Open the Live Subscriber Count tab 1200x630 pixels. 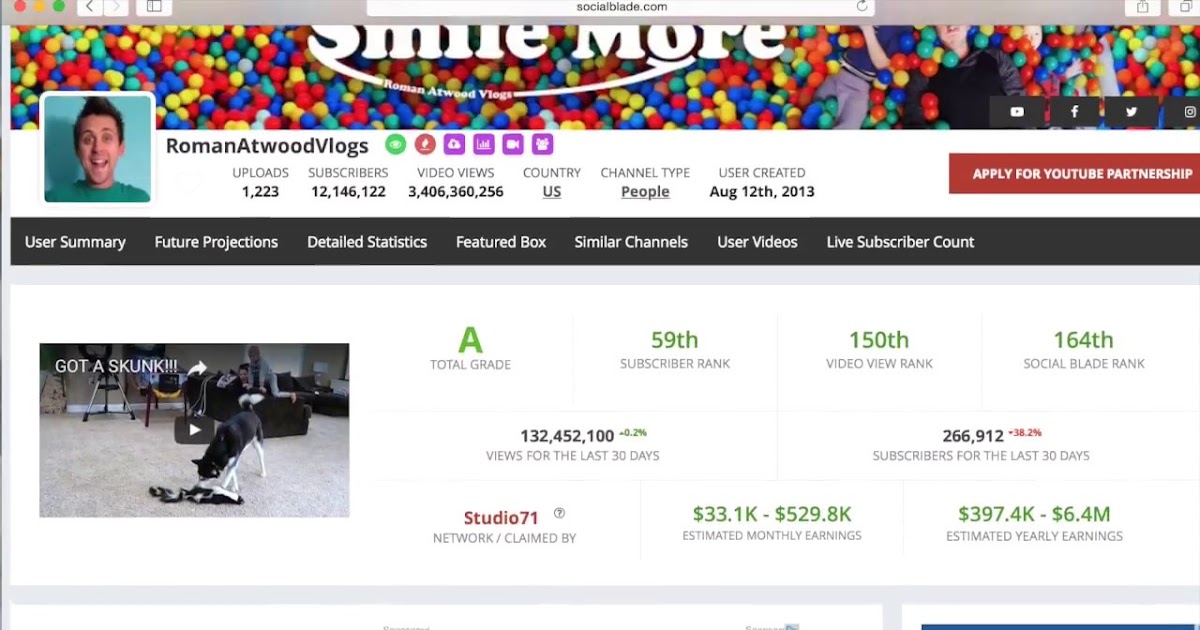click(900, 242)
